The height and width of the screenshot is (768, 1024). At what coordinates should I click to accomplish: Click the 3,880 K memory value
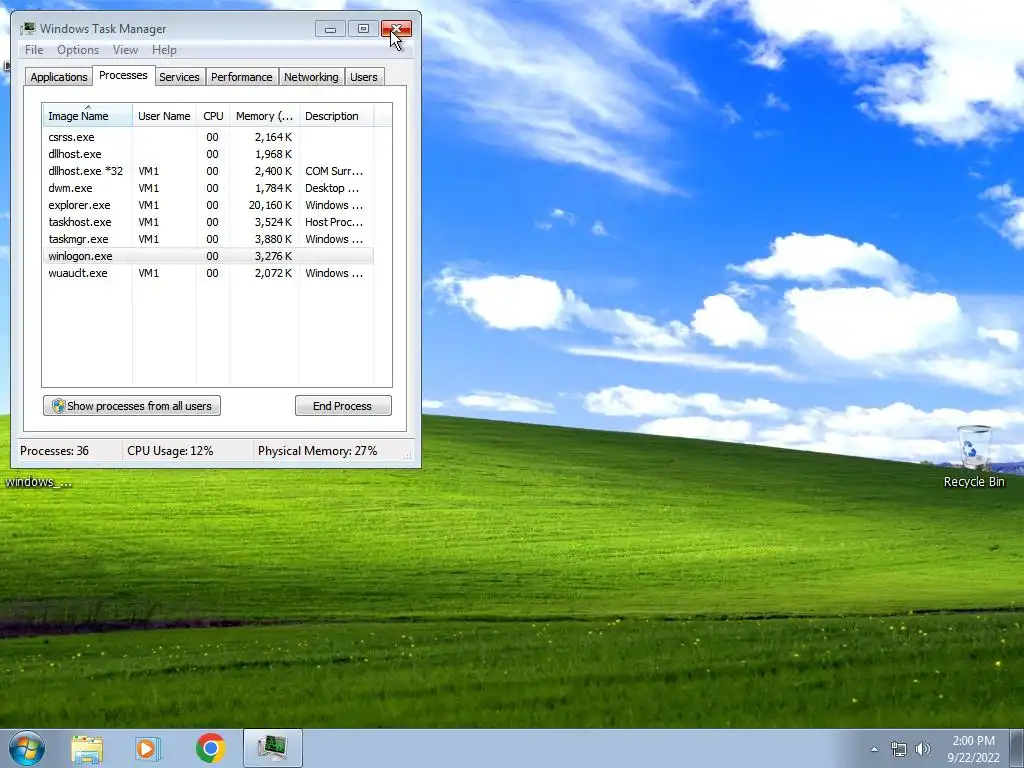click(273, 239)
